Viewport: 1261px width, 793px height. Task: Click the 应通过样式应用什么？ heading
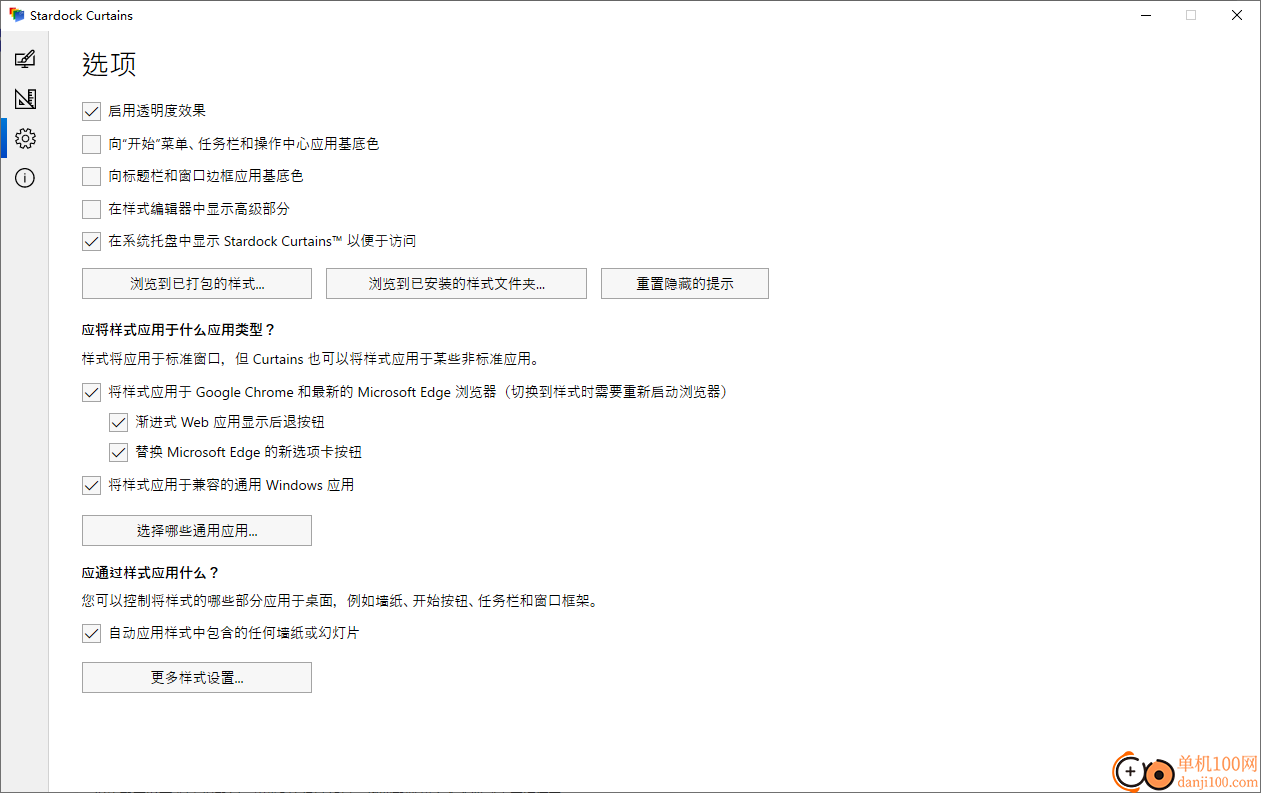click(x=150, y=573)
